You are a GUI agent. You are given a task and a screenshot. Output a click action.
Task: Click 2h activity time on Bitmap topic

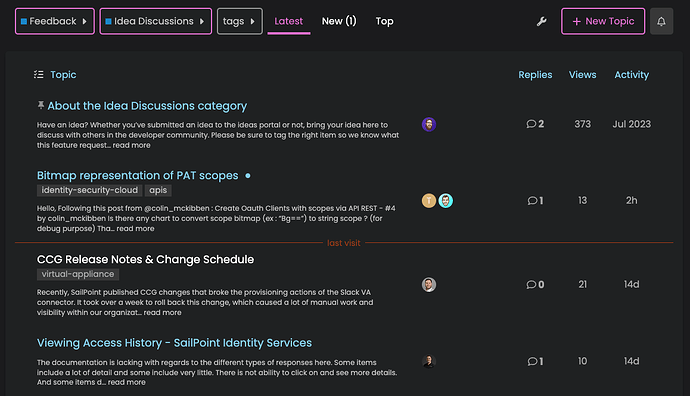click(631, 201)
